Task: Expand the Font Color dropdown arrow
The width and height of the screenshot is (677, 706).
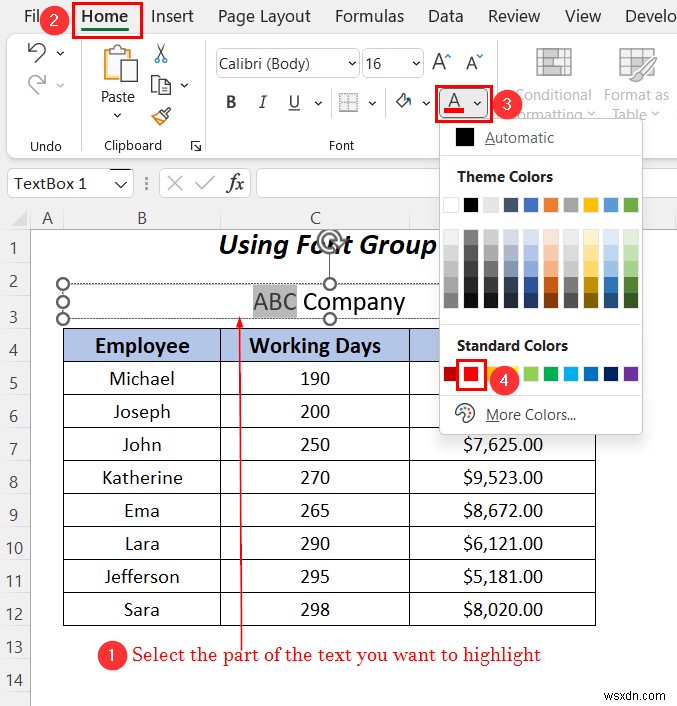Action: pyautogui.click(x=478, y=104)
